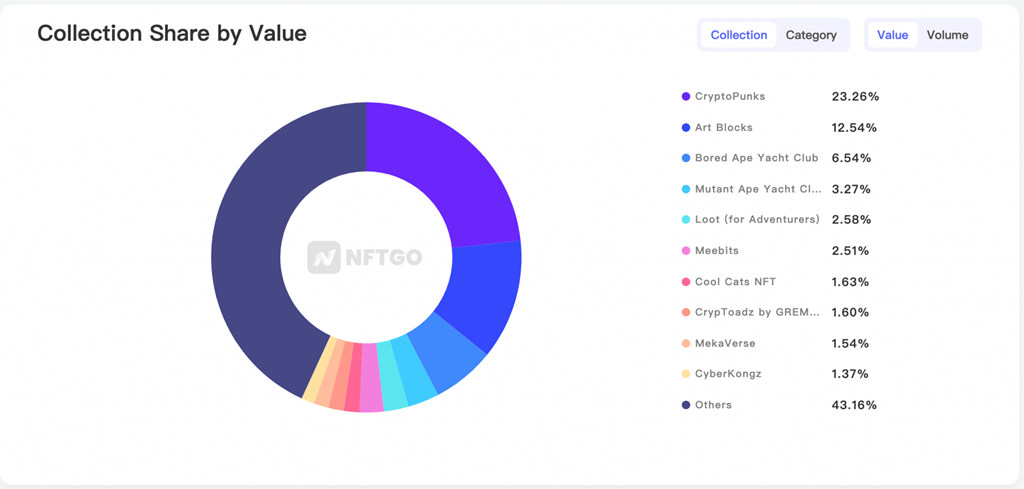1024x489 pixels.
Task: Switch to the Category tab
Action: (x=811, y=35)
